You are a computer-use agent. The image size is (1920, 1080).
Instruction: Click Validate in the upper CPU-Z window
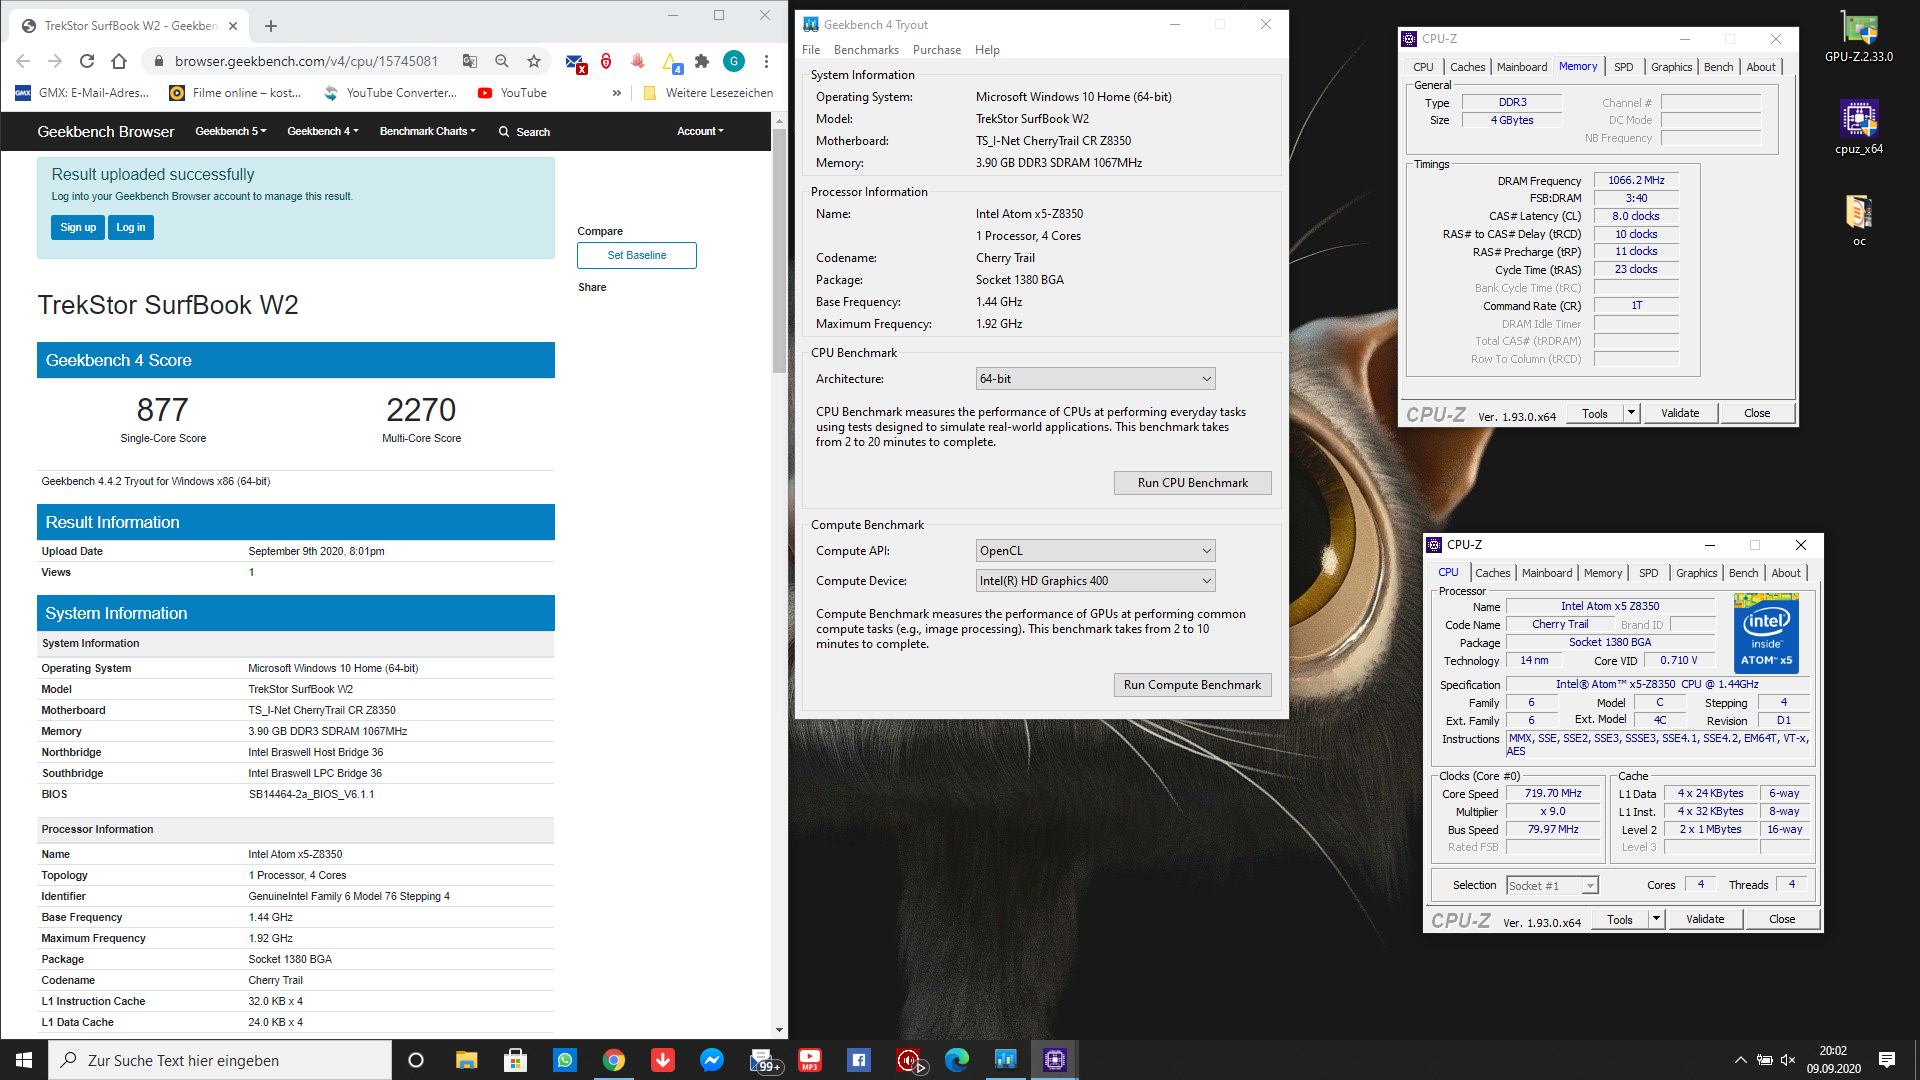point(1680,413)
